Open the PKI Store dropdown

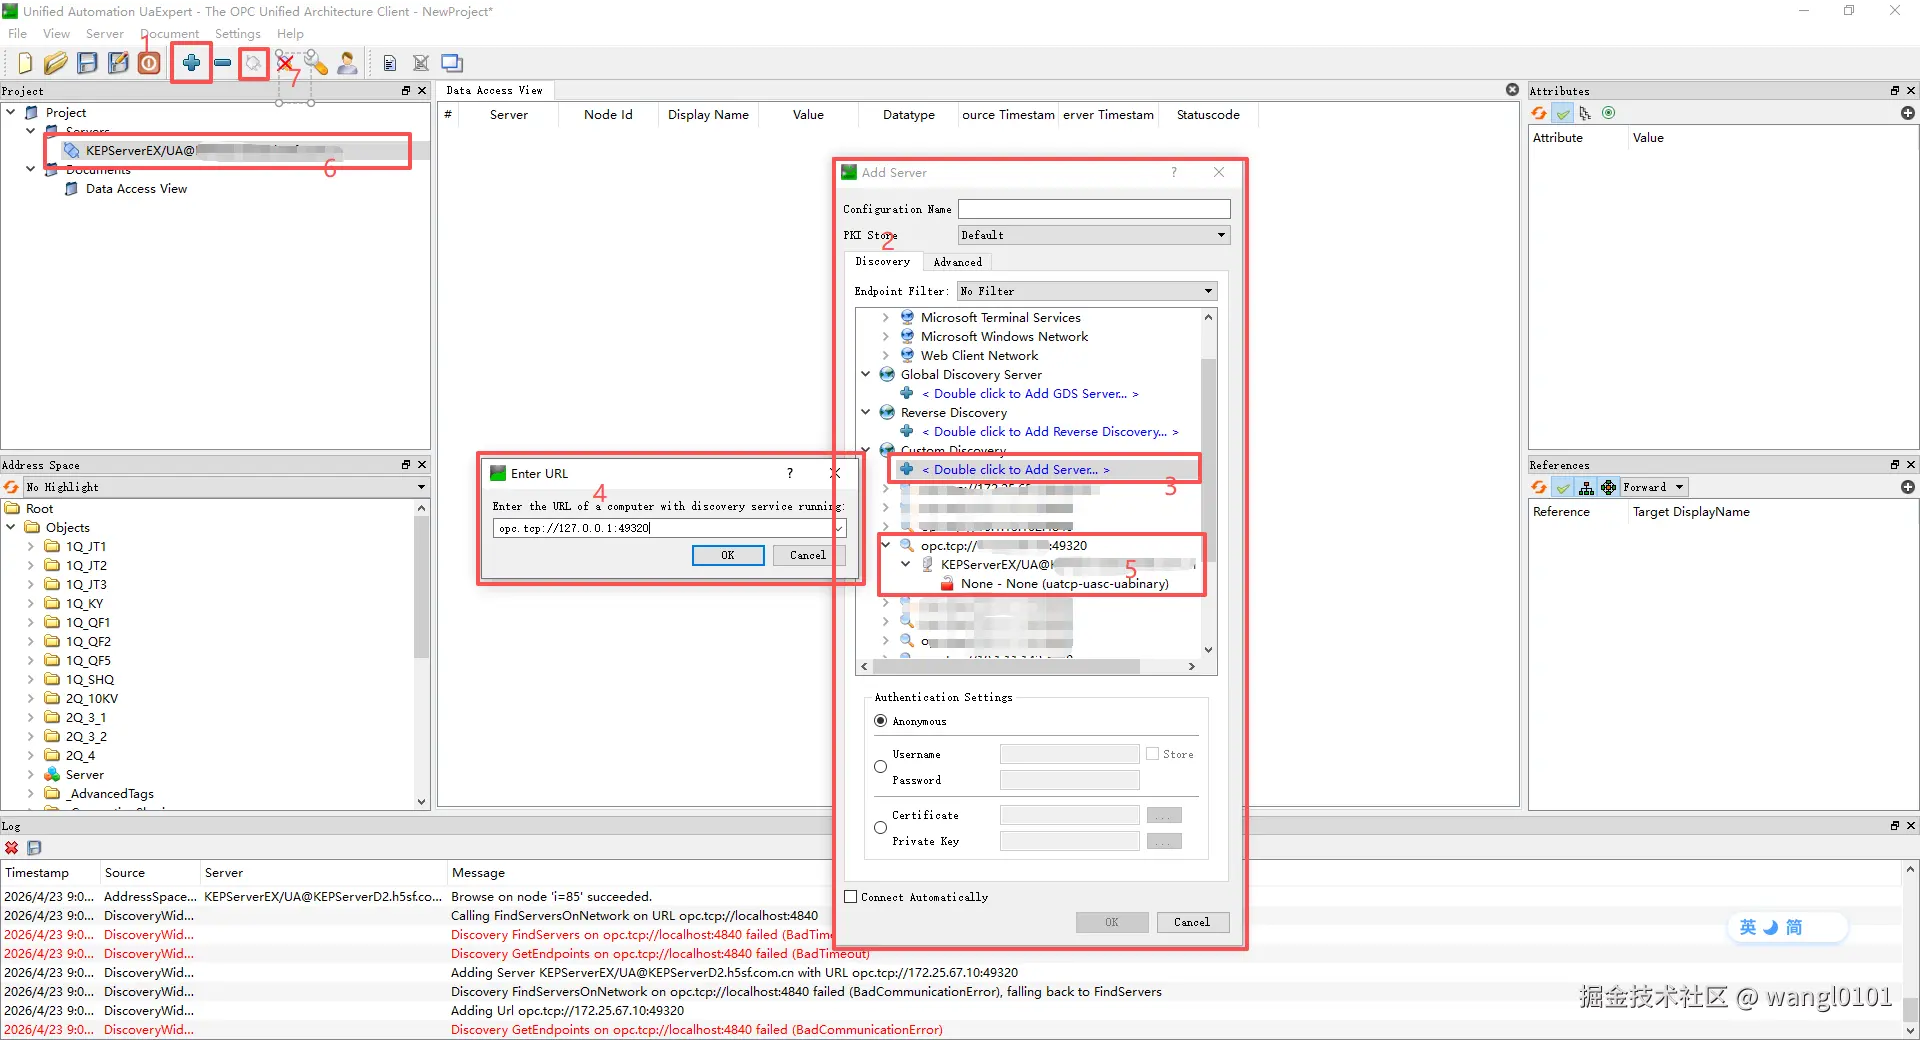(x=1094, y=235)
